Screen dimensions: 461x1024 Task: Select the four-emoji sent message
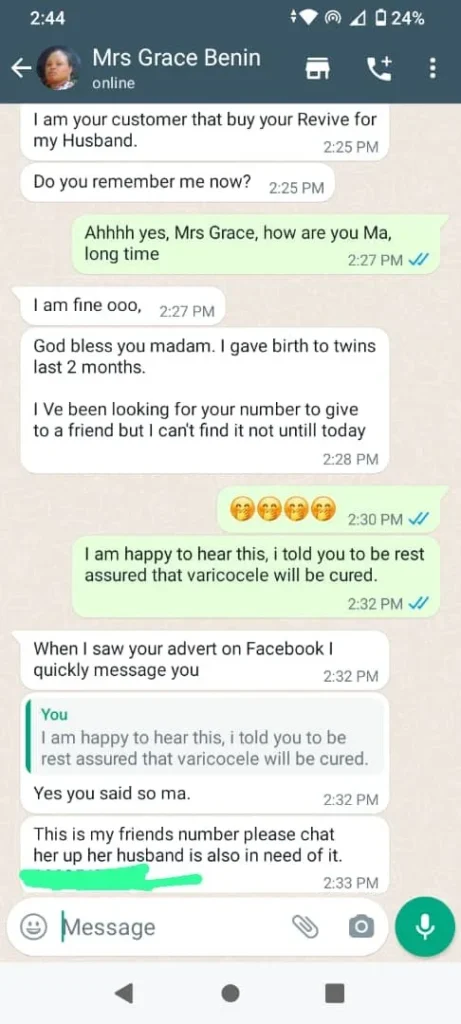(x=333, y=509)
